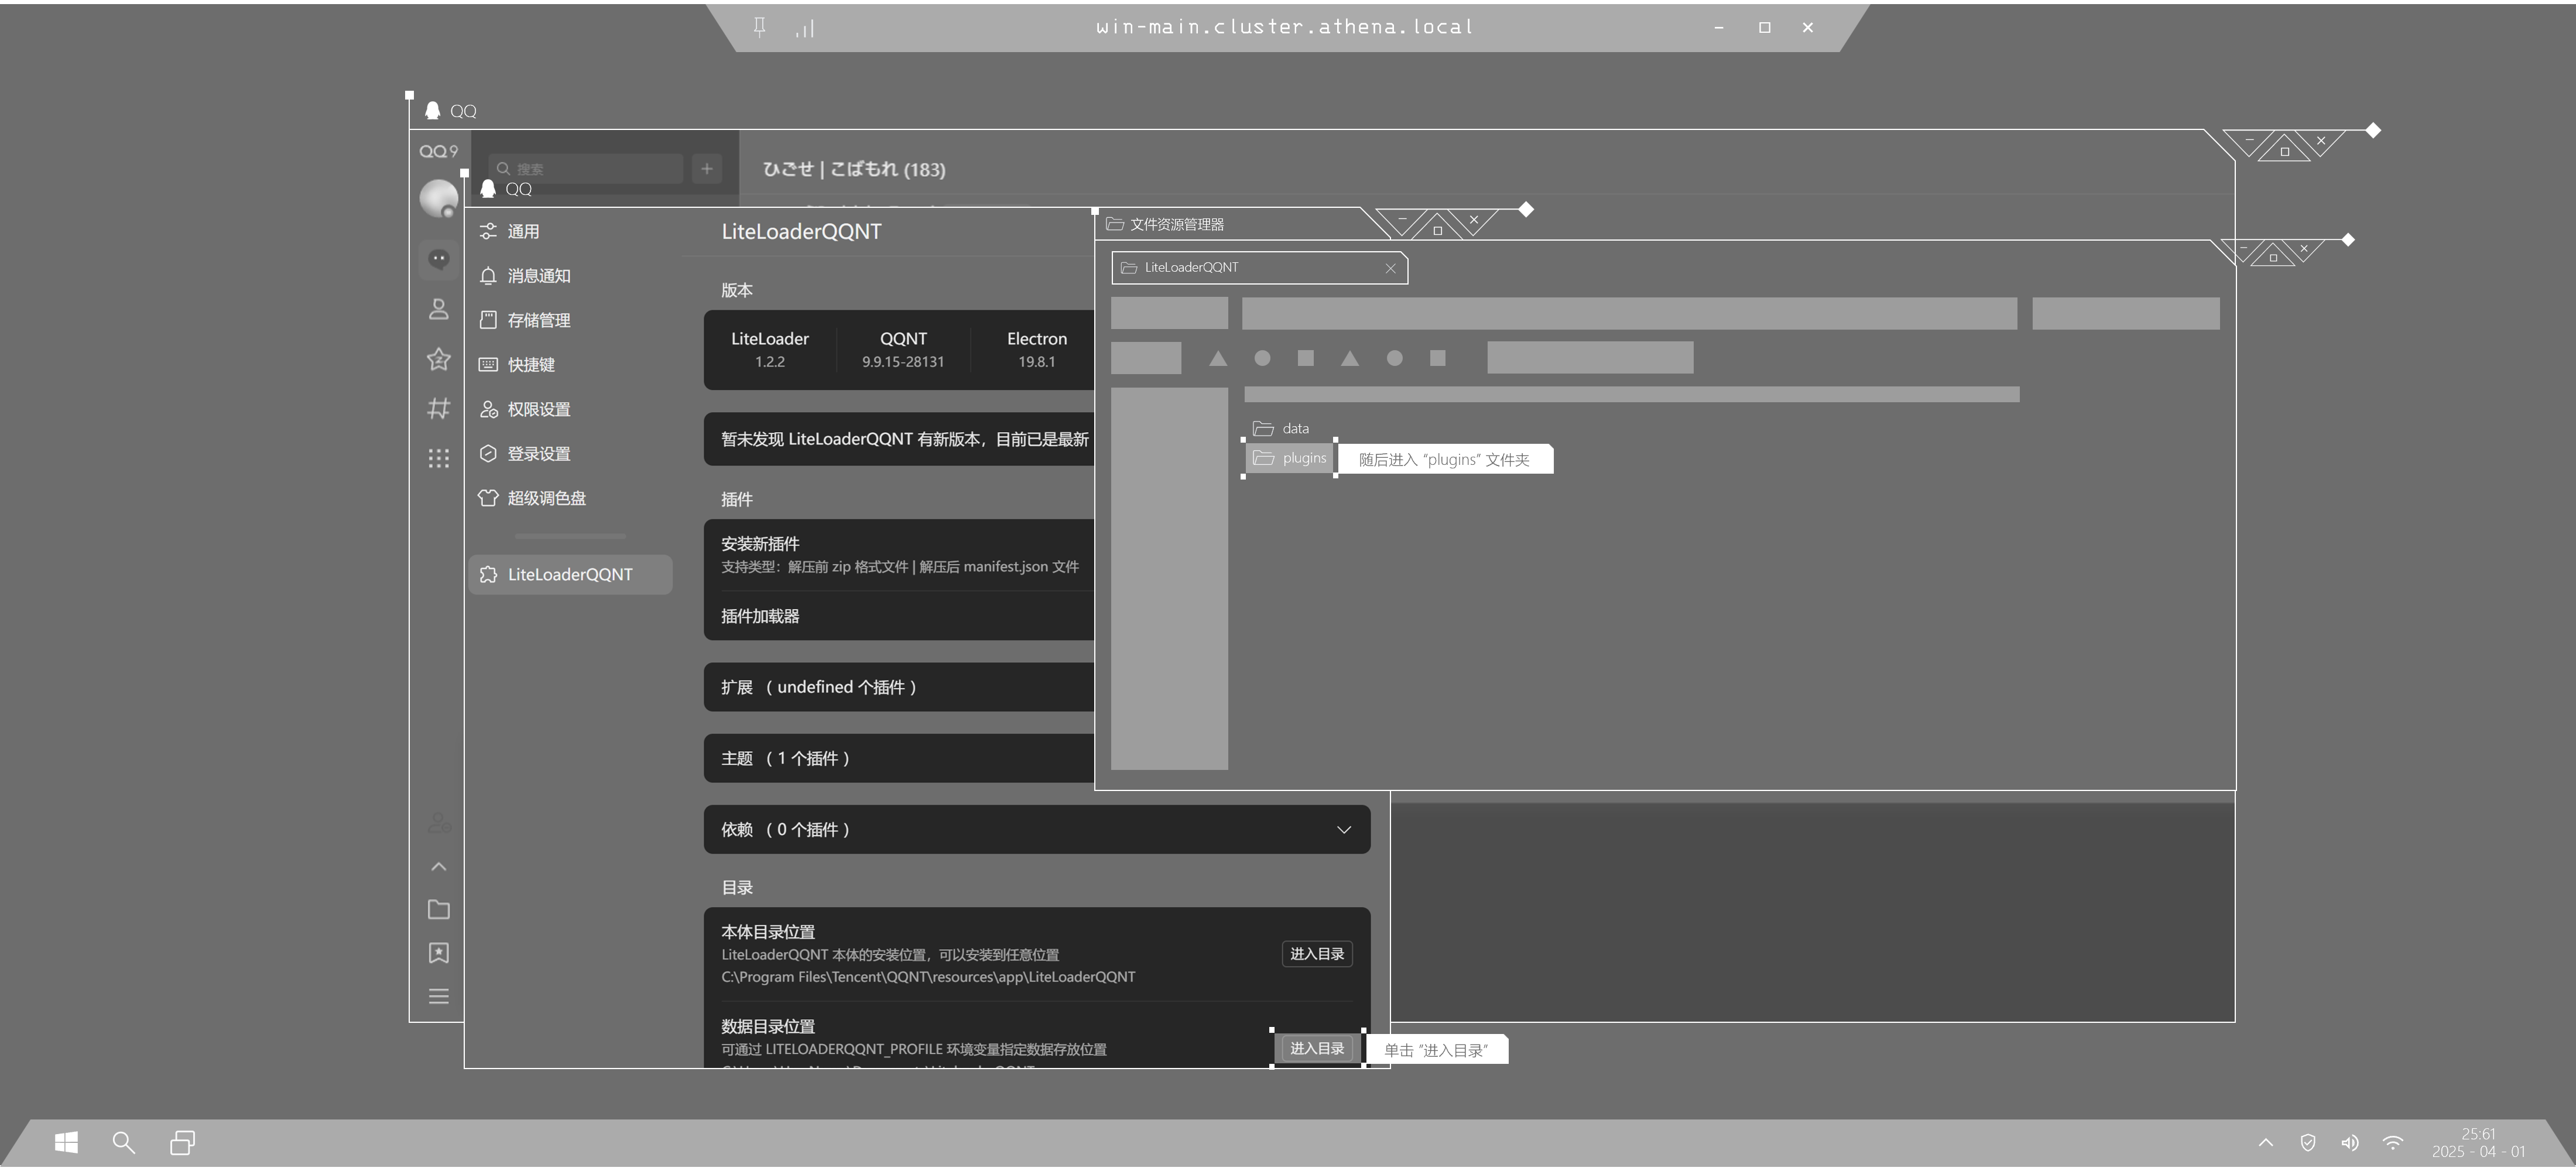Show hidden tray icons chevron
Screen dimensions: 2576x1171
coord(2266,1143)
